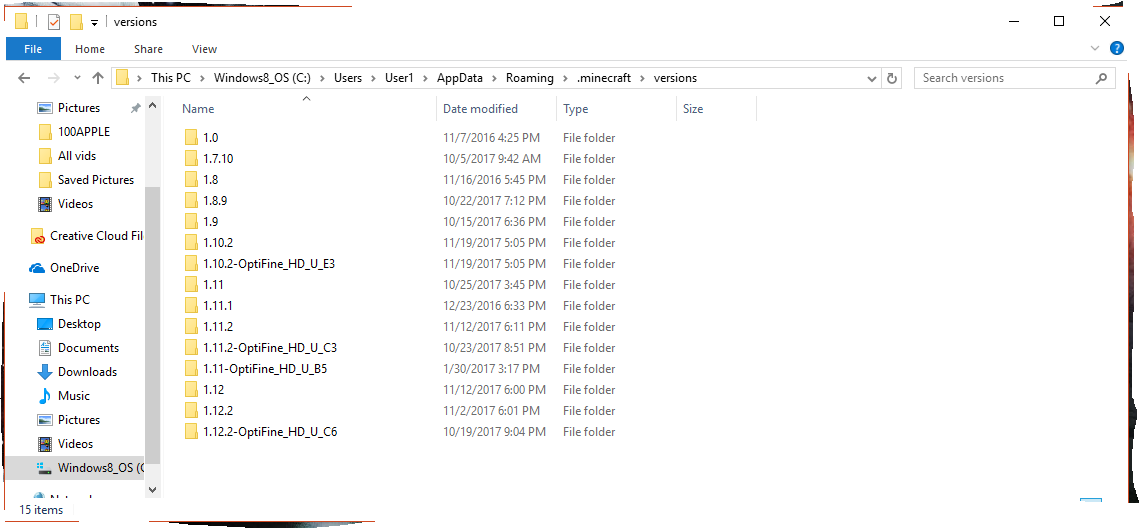Sort by Size column header
The image size is (1140, 528).
click(693, 109)
